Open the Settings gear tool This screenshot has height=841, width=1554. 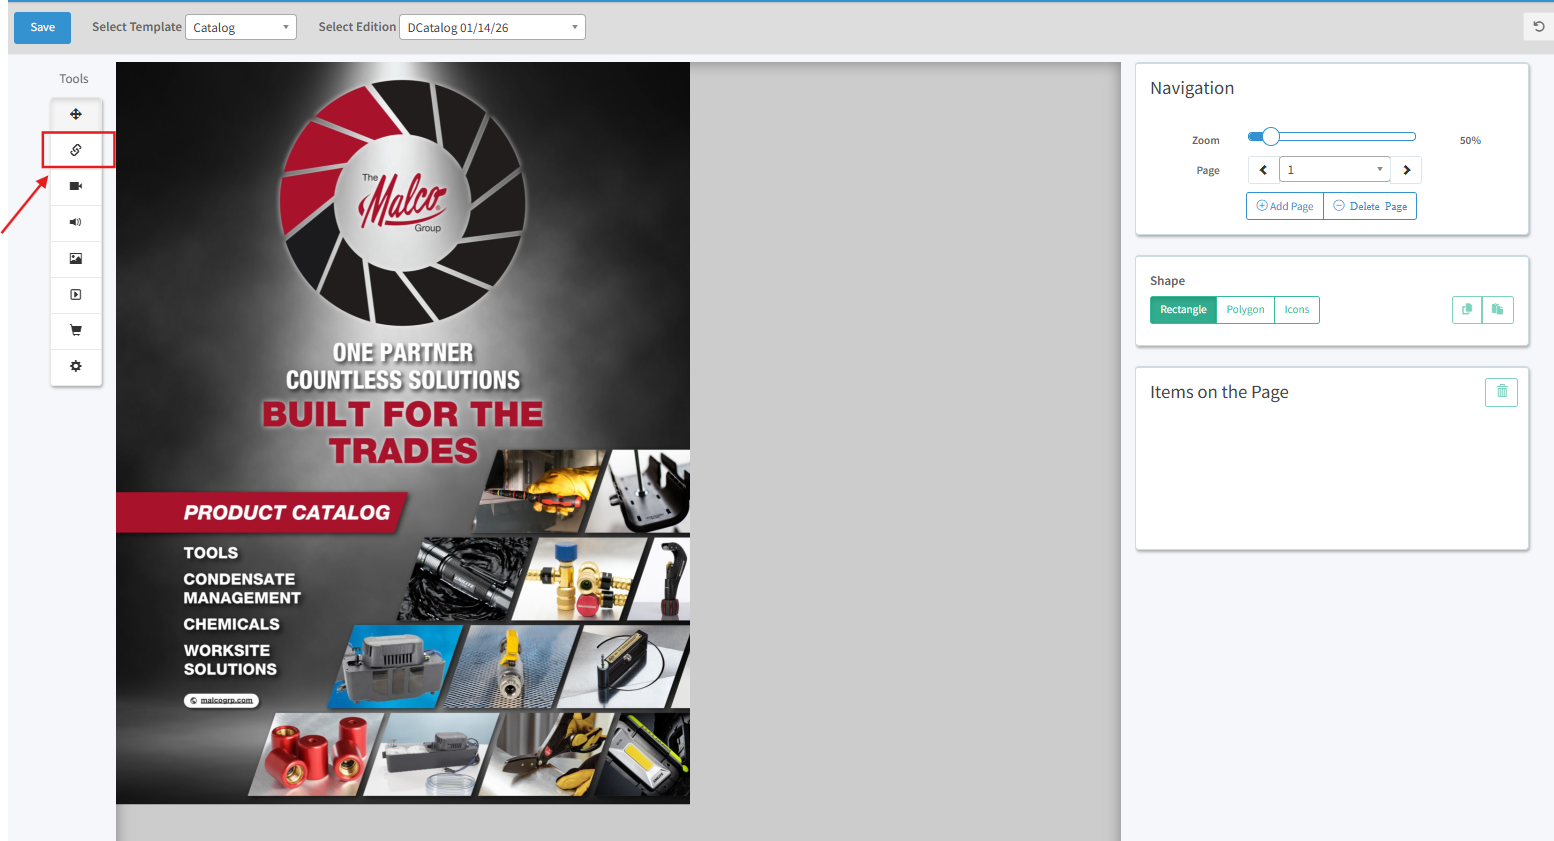(76, 366)
